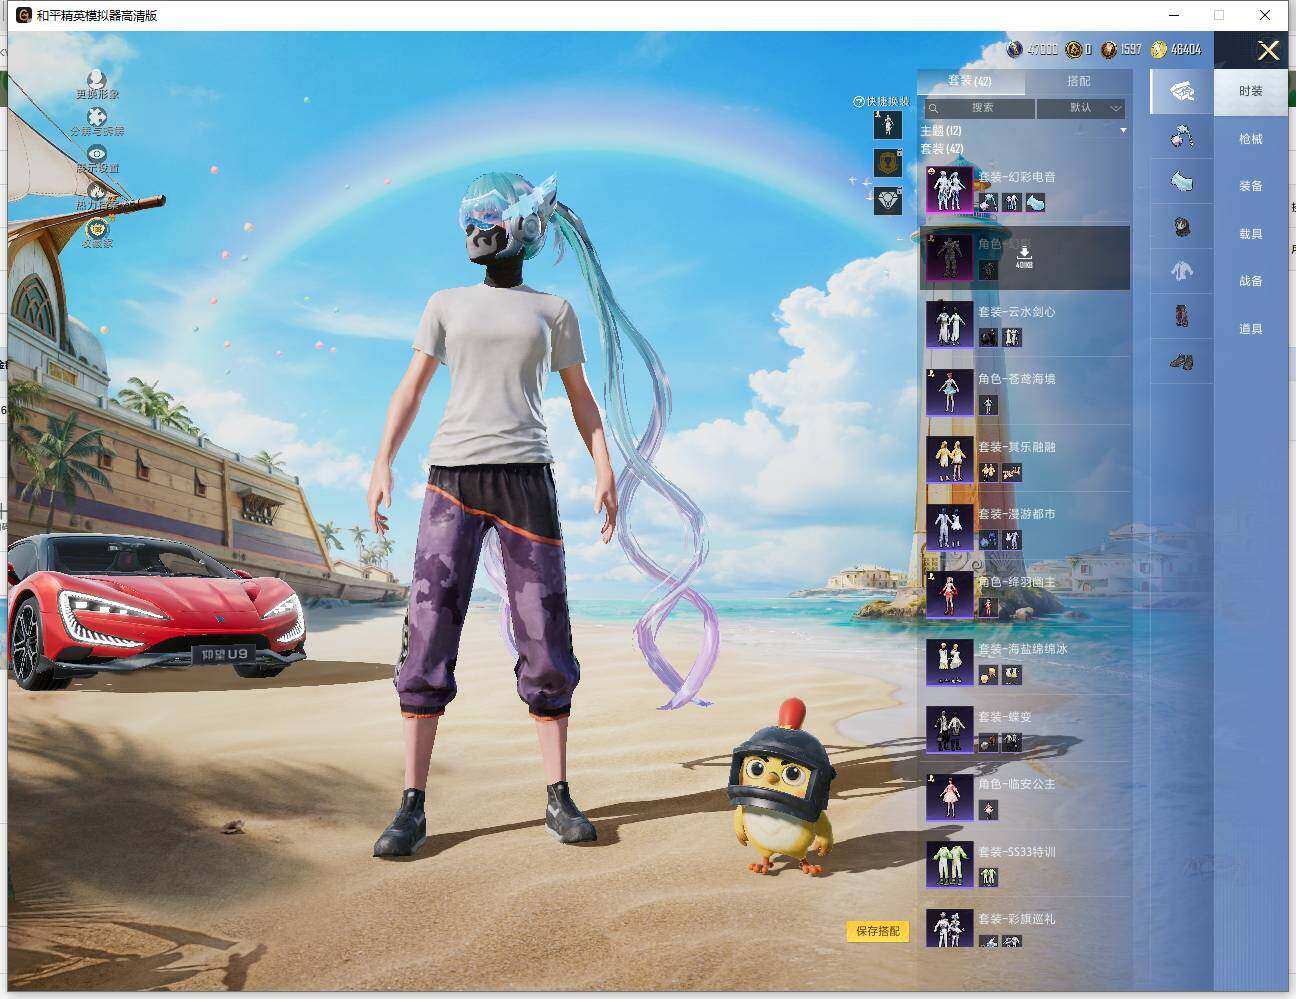Open the 更换形象 change avatar icon
The width and height of the screenshot is (1296, 999).
96,79
